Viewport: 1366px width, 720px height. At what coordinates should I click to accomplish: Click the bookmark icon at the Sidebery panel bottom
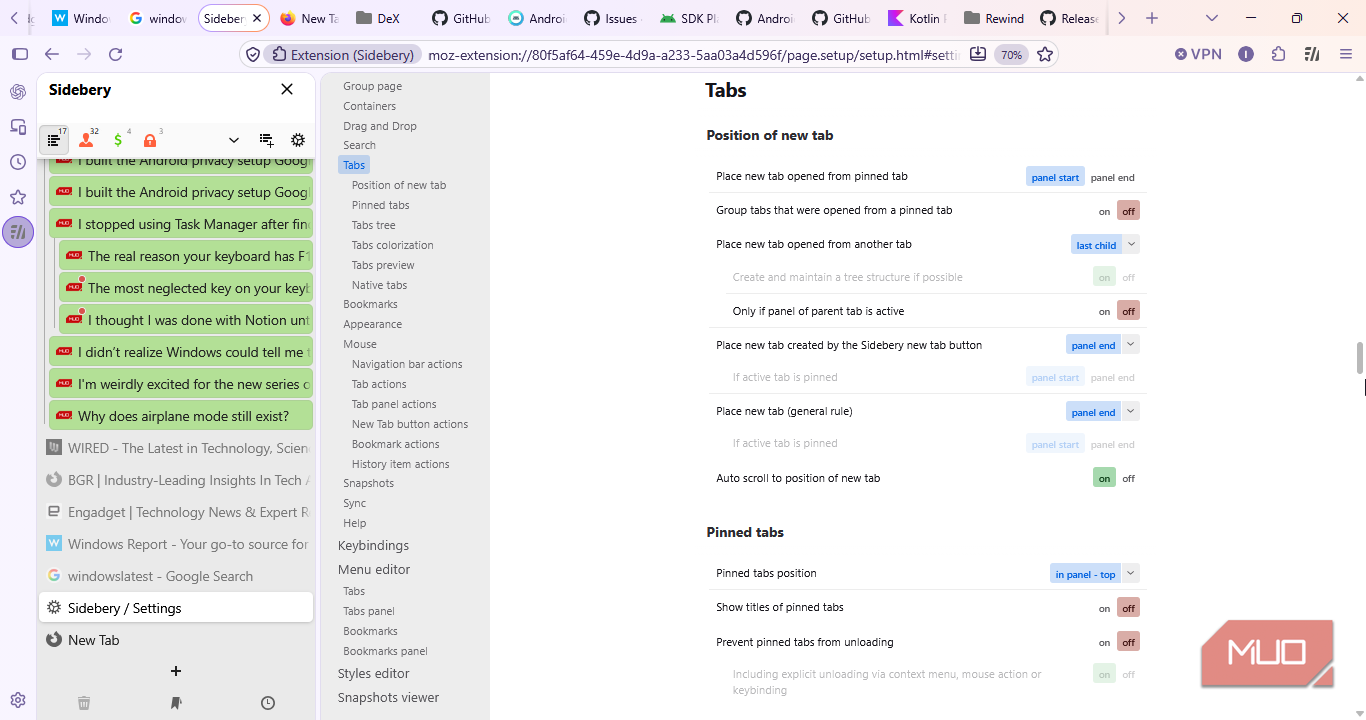176,703
